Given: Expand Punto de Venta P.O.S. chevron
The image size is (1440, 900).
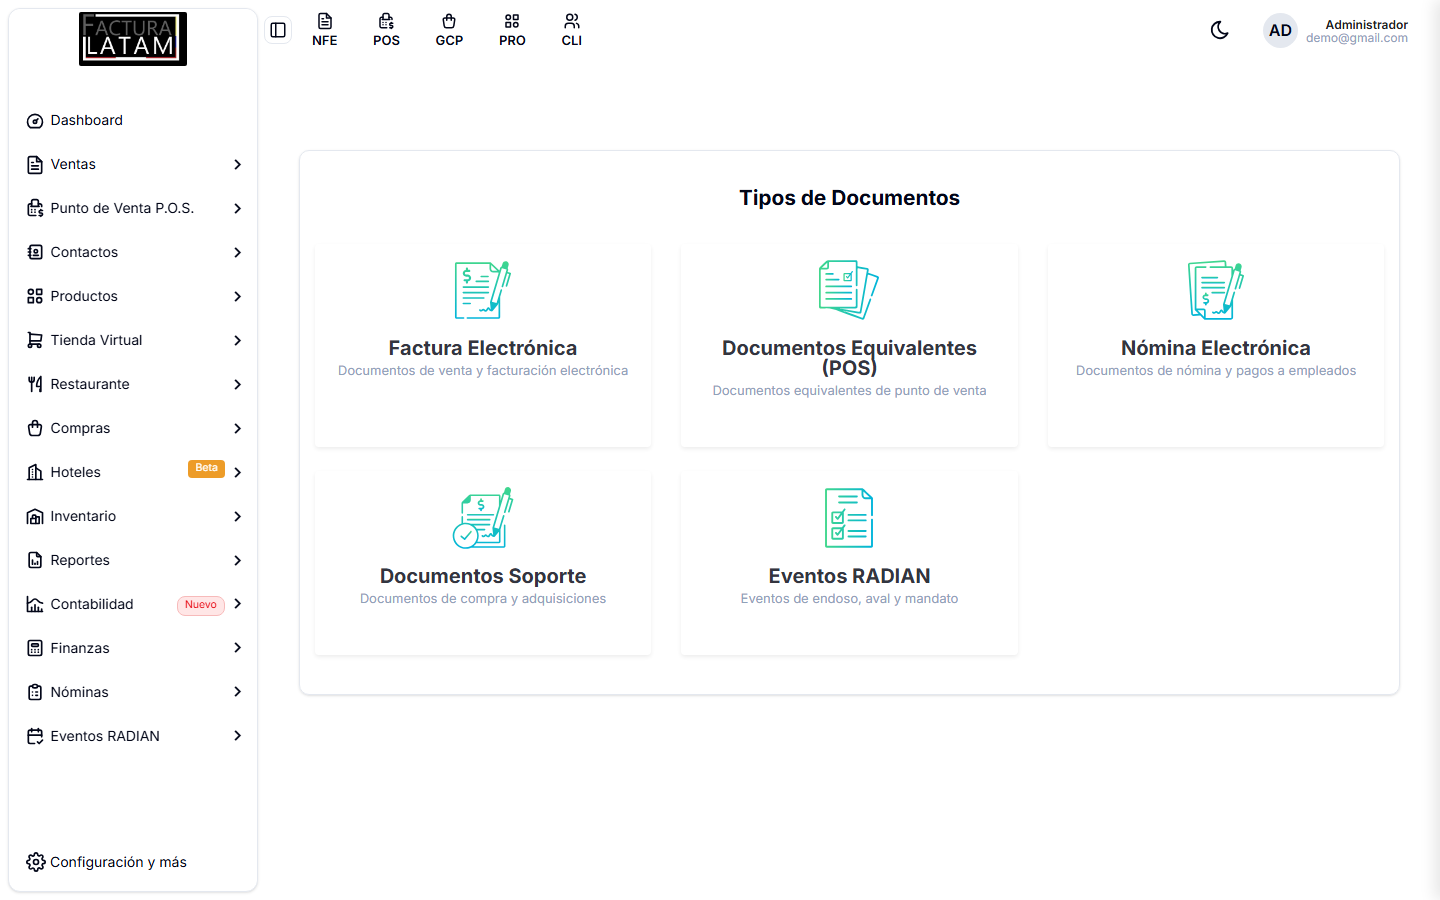Looking at the screenshot, I should click(237, 208).
